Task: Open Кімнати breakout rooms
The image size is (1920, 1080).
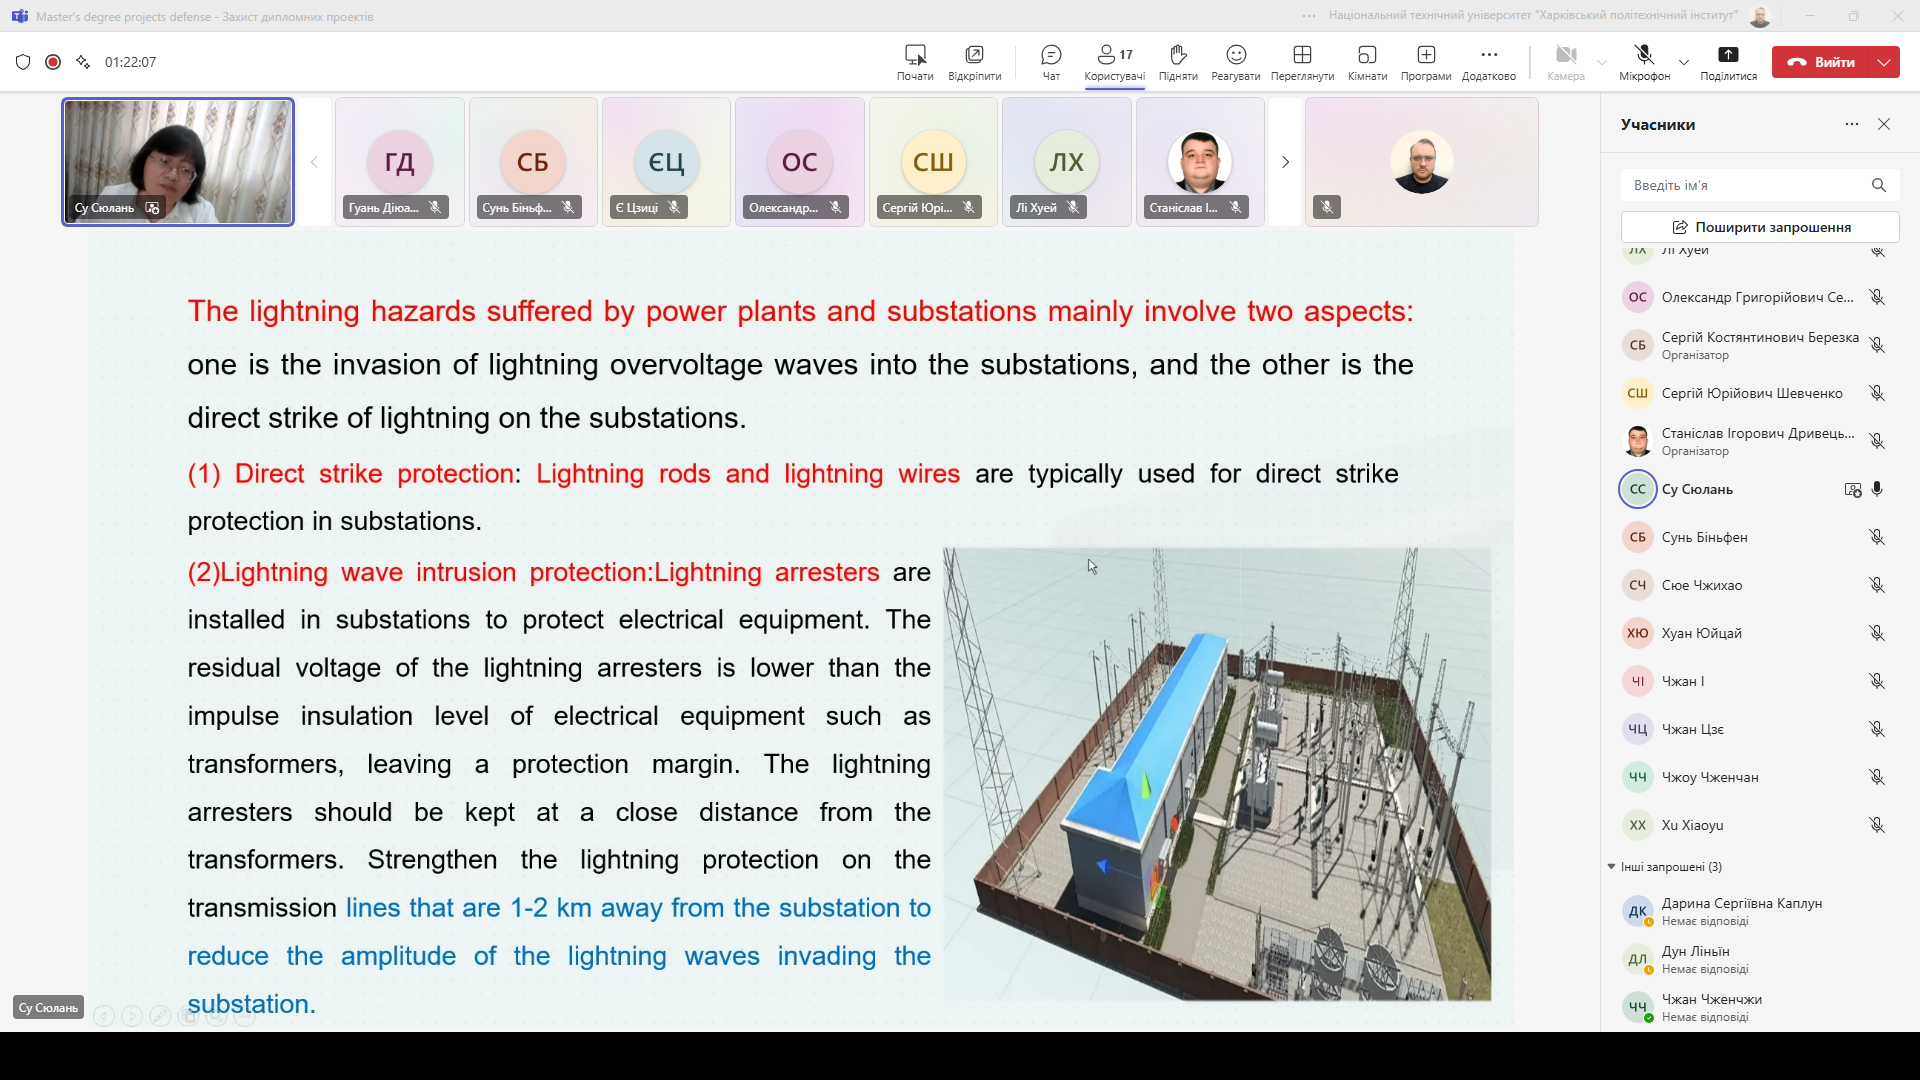Action: tap(1367, 62)
